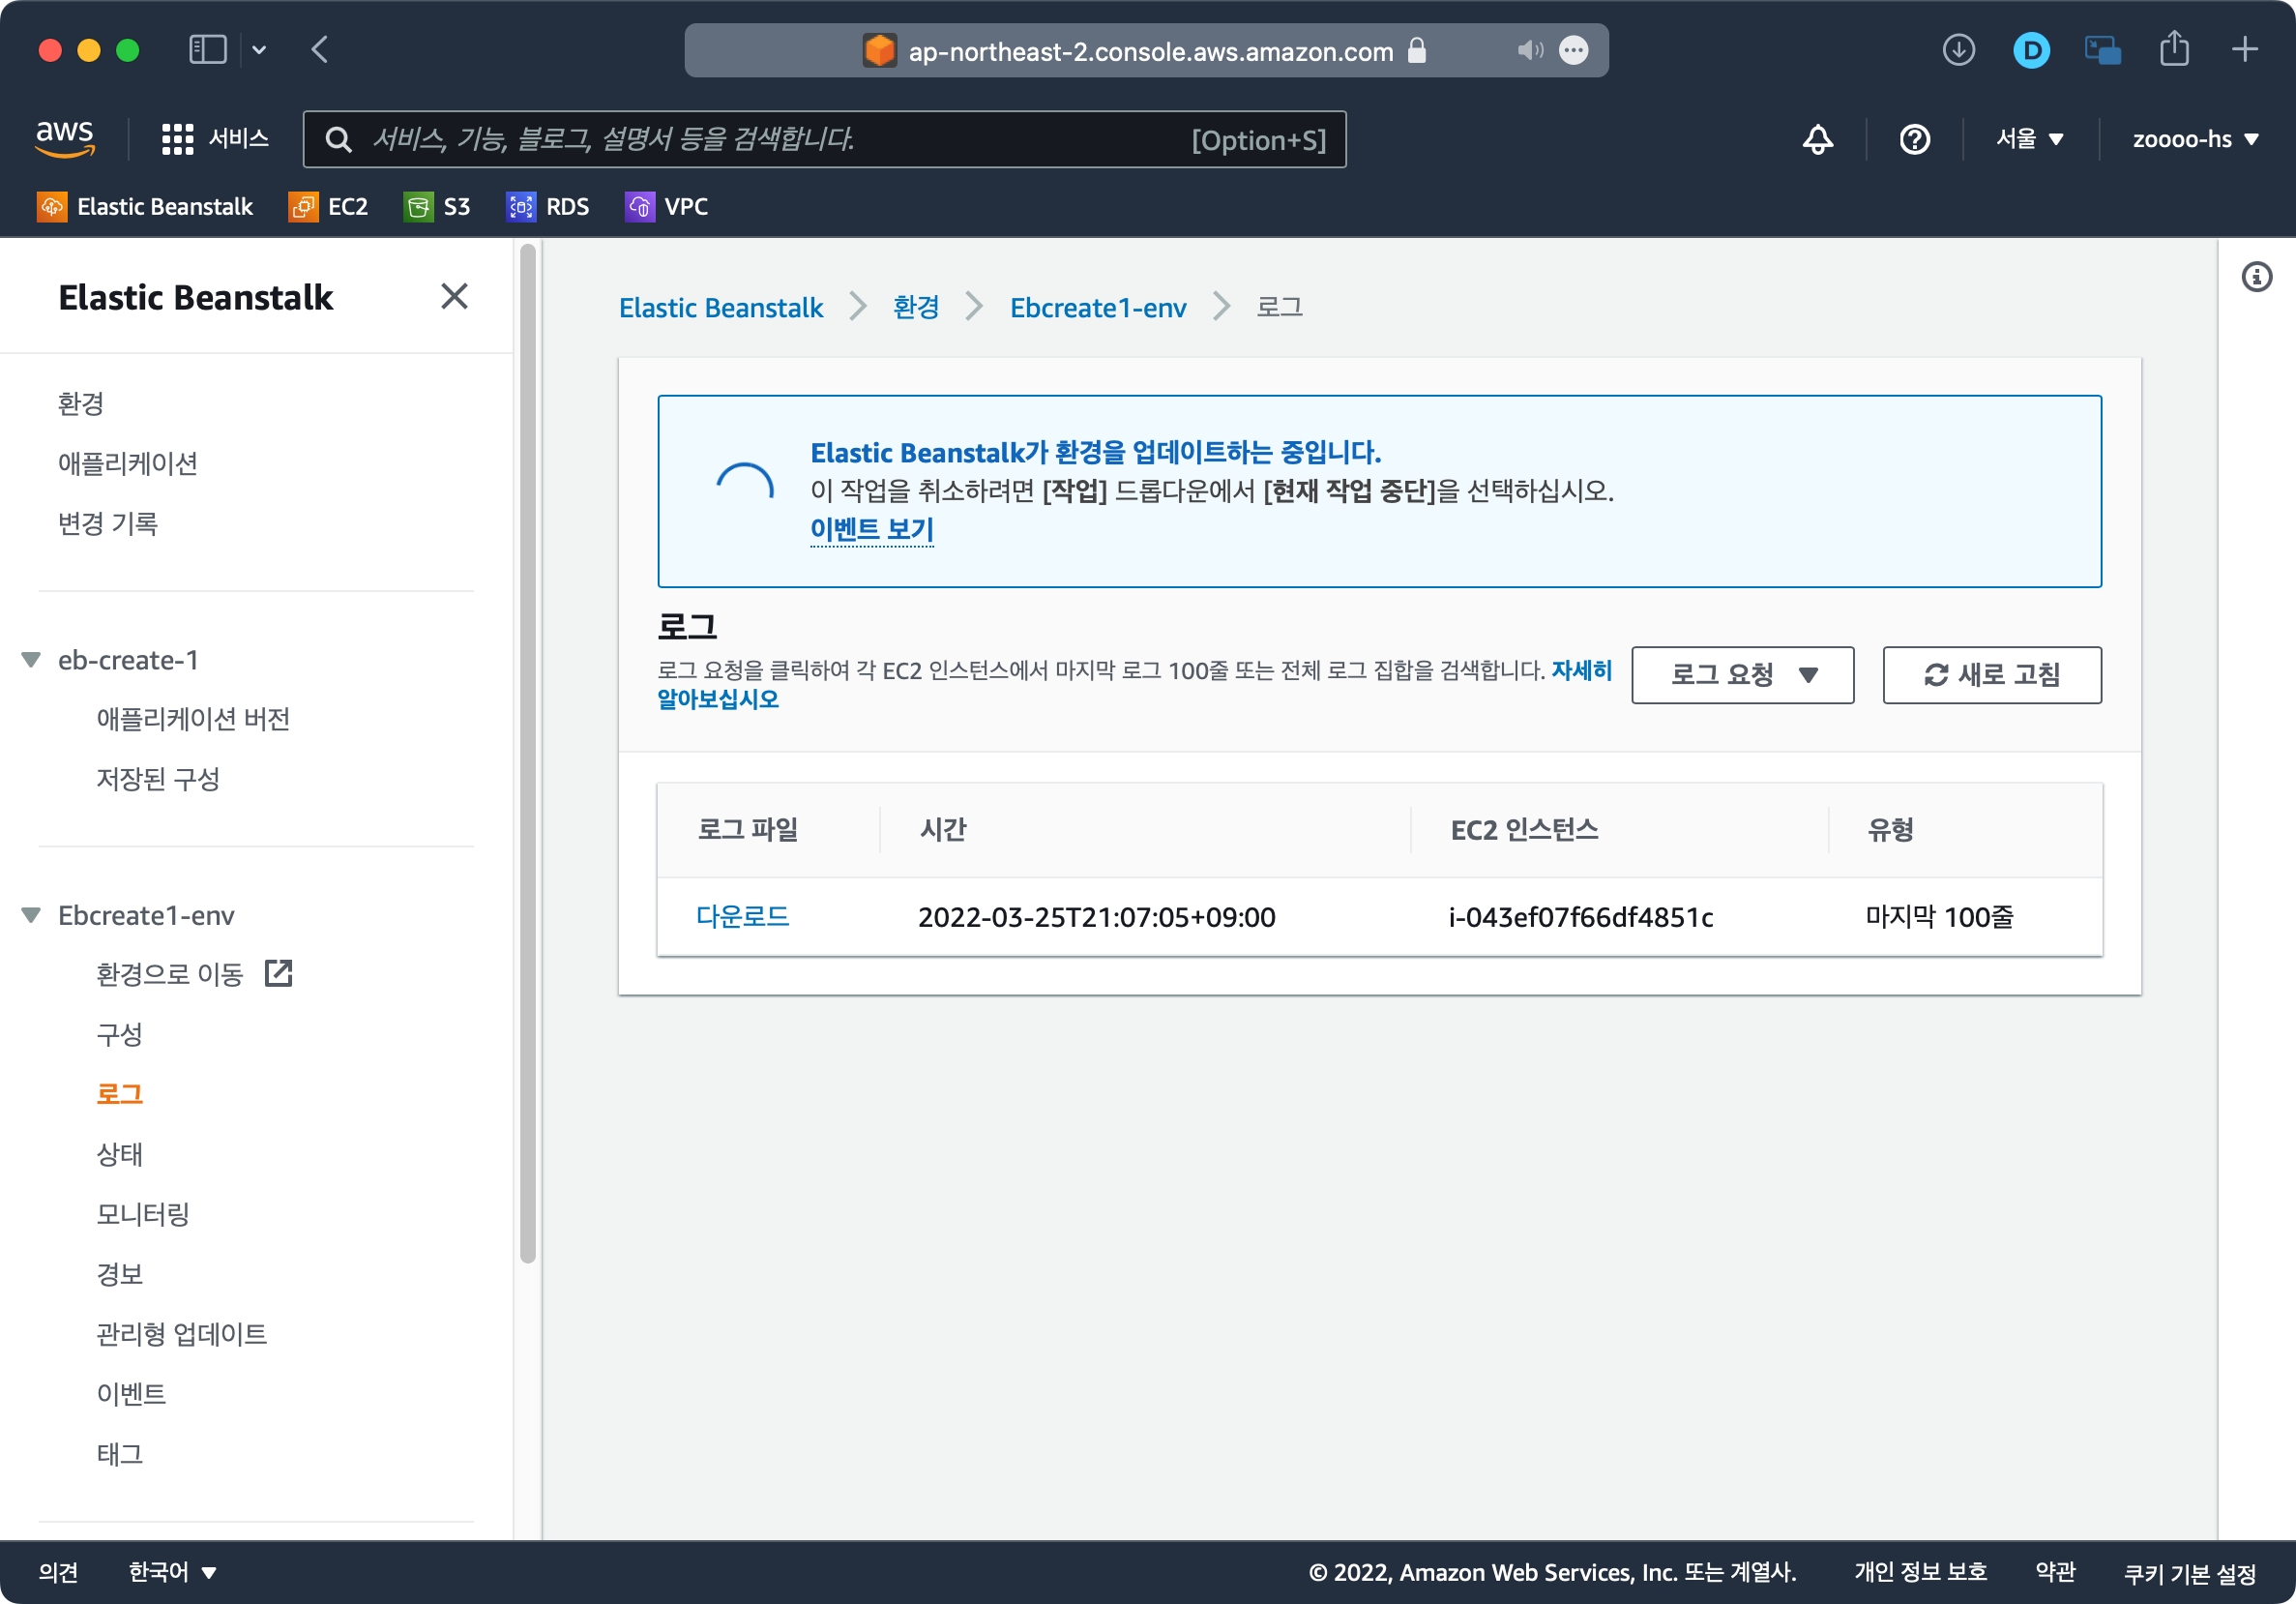The width and height of the screenshot is (2296, 1604).
Task: Select 애플리케이션 버전 in side navigation
Action: [193, 719]
